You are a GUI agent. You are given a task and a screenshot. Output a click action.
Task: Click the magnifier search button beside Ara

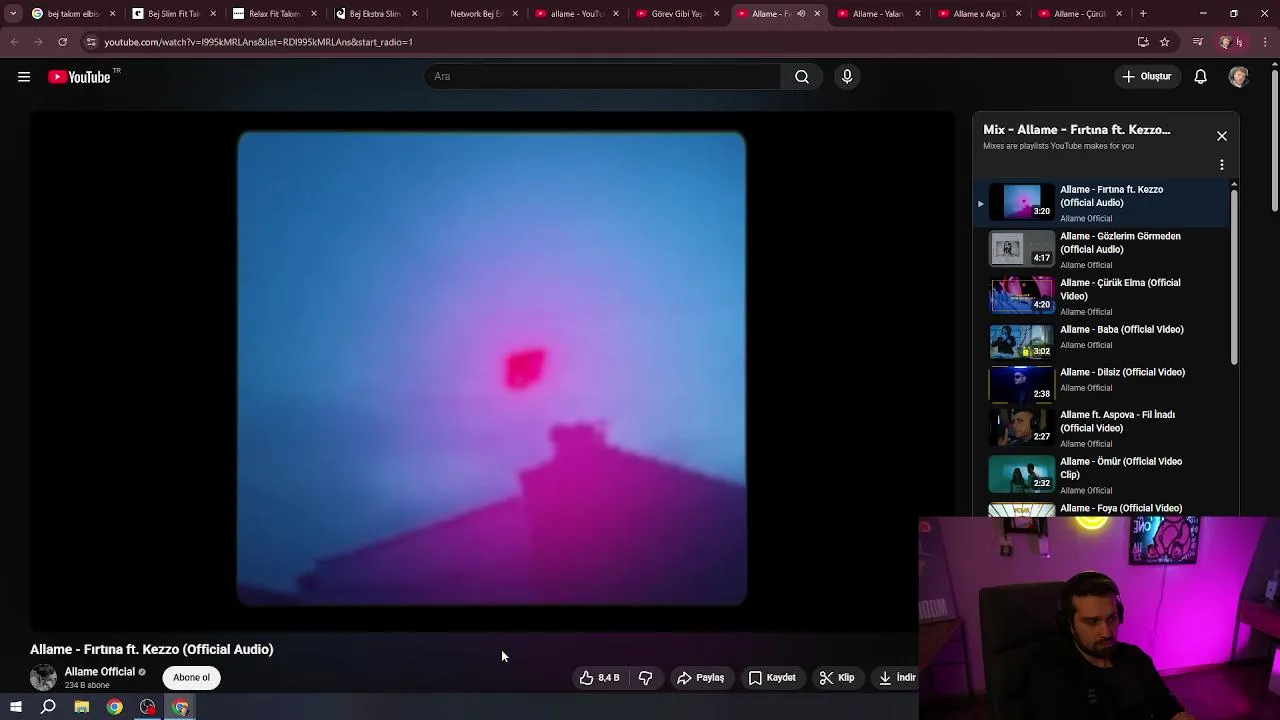pos(802,77)
